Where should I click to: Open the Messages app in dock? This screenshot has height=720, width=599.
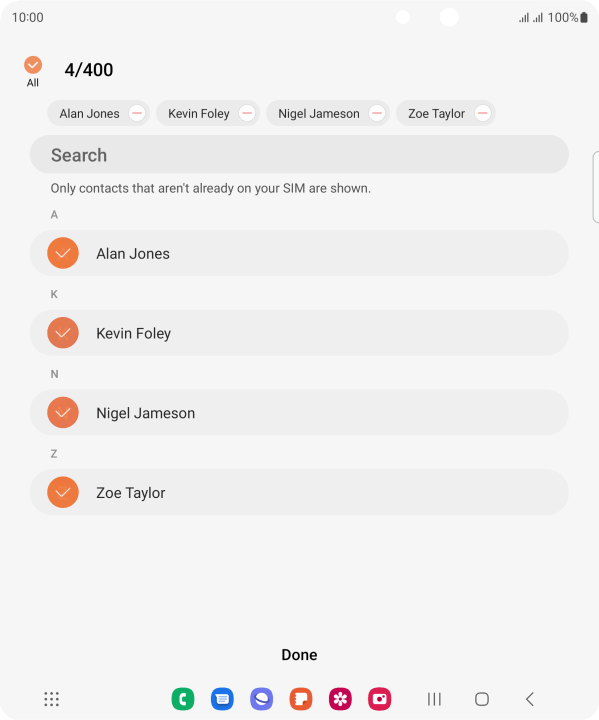coord(222,699)
